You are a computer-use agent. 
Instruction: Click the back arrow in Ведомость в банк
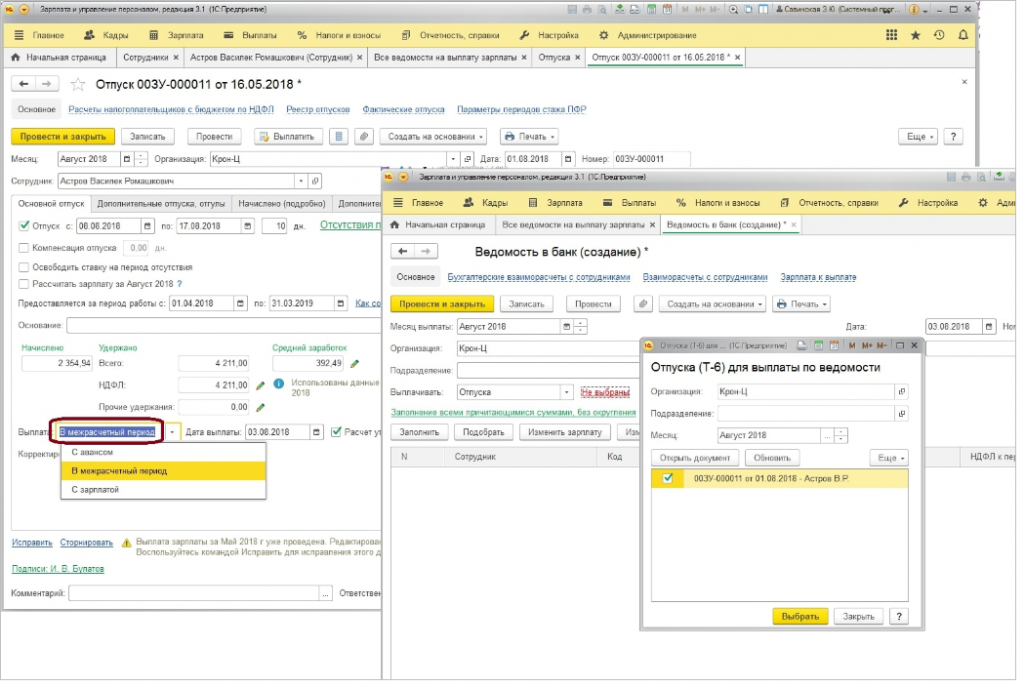[x=402, y=251]
